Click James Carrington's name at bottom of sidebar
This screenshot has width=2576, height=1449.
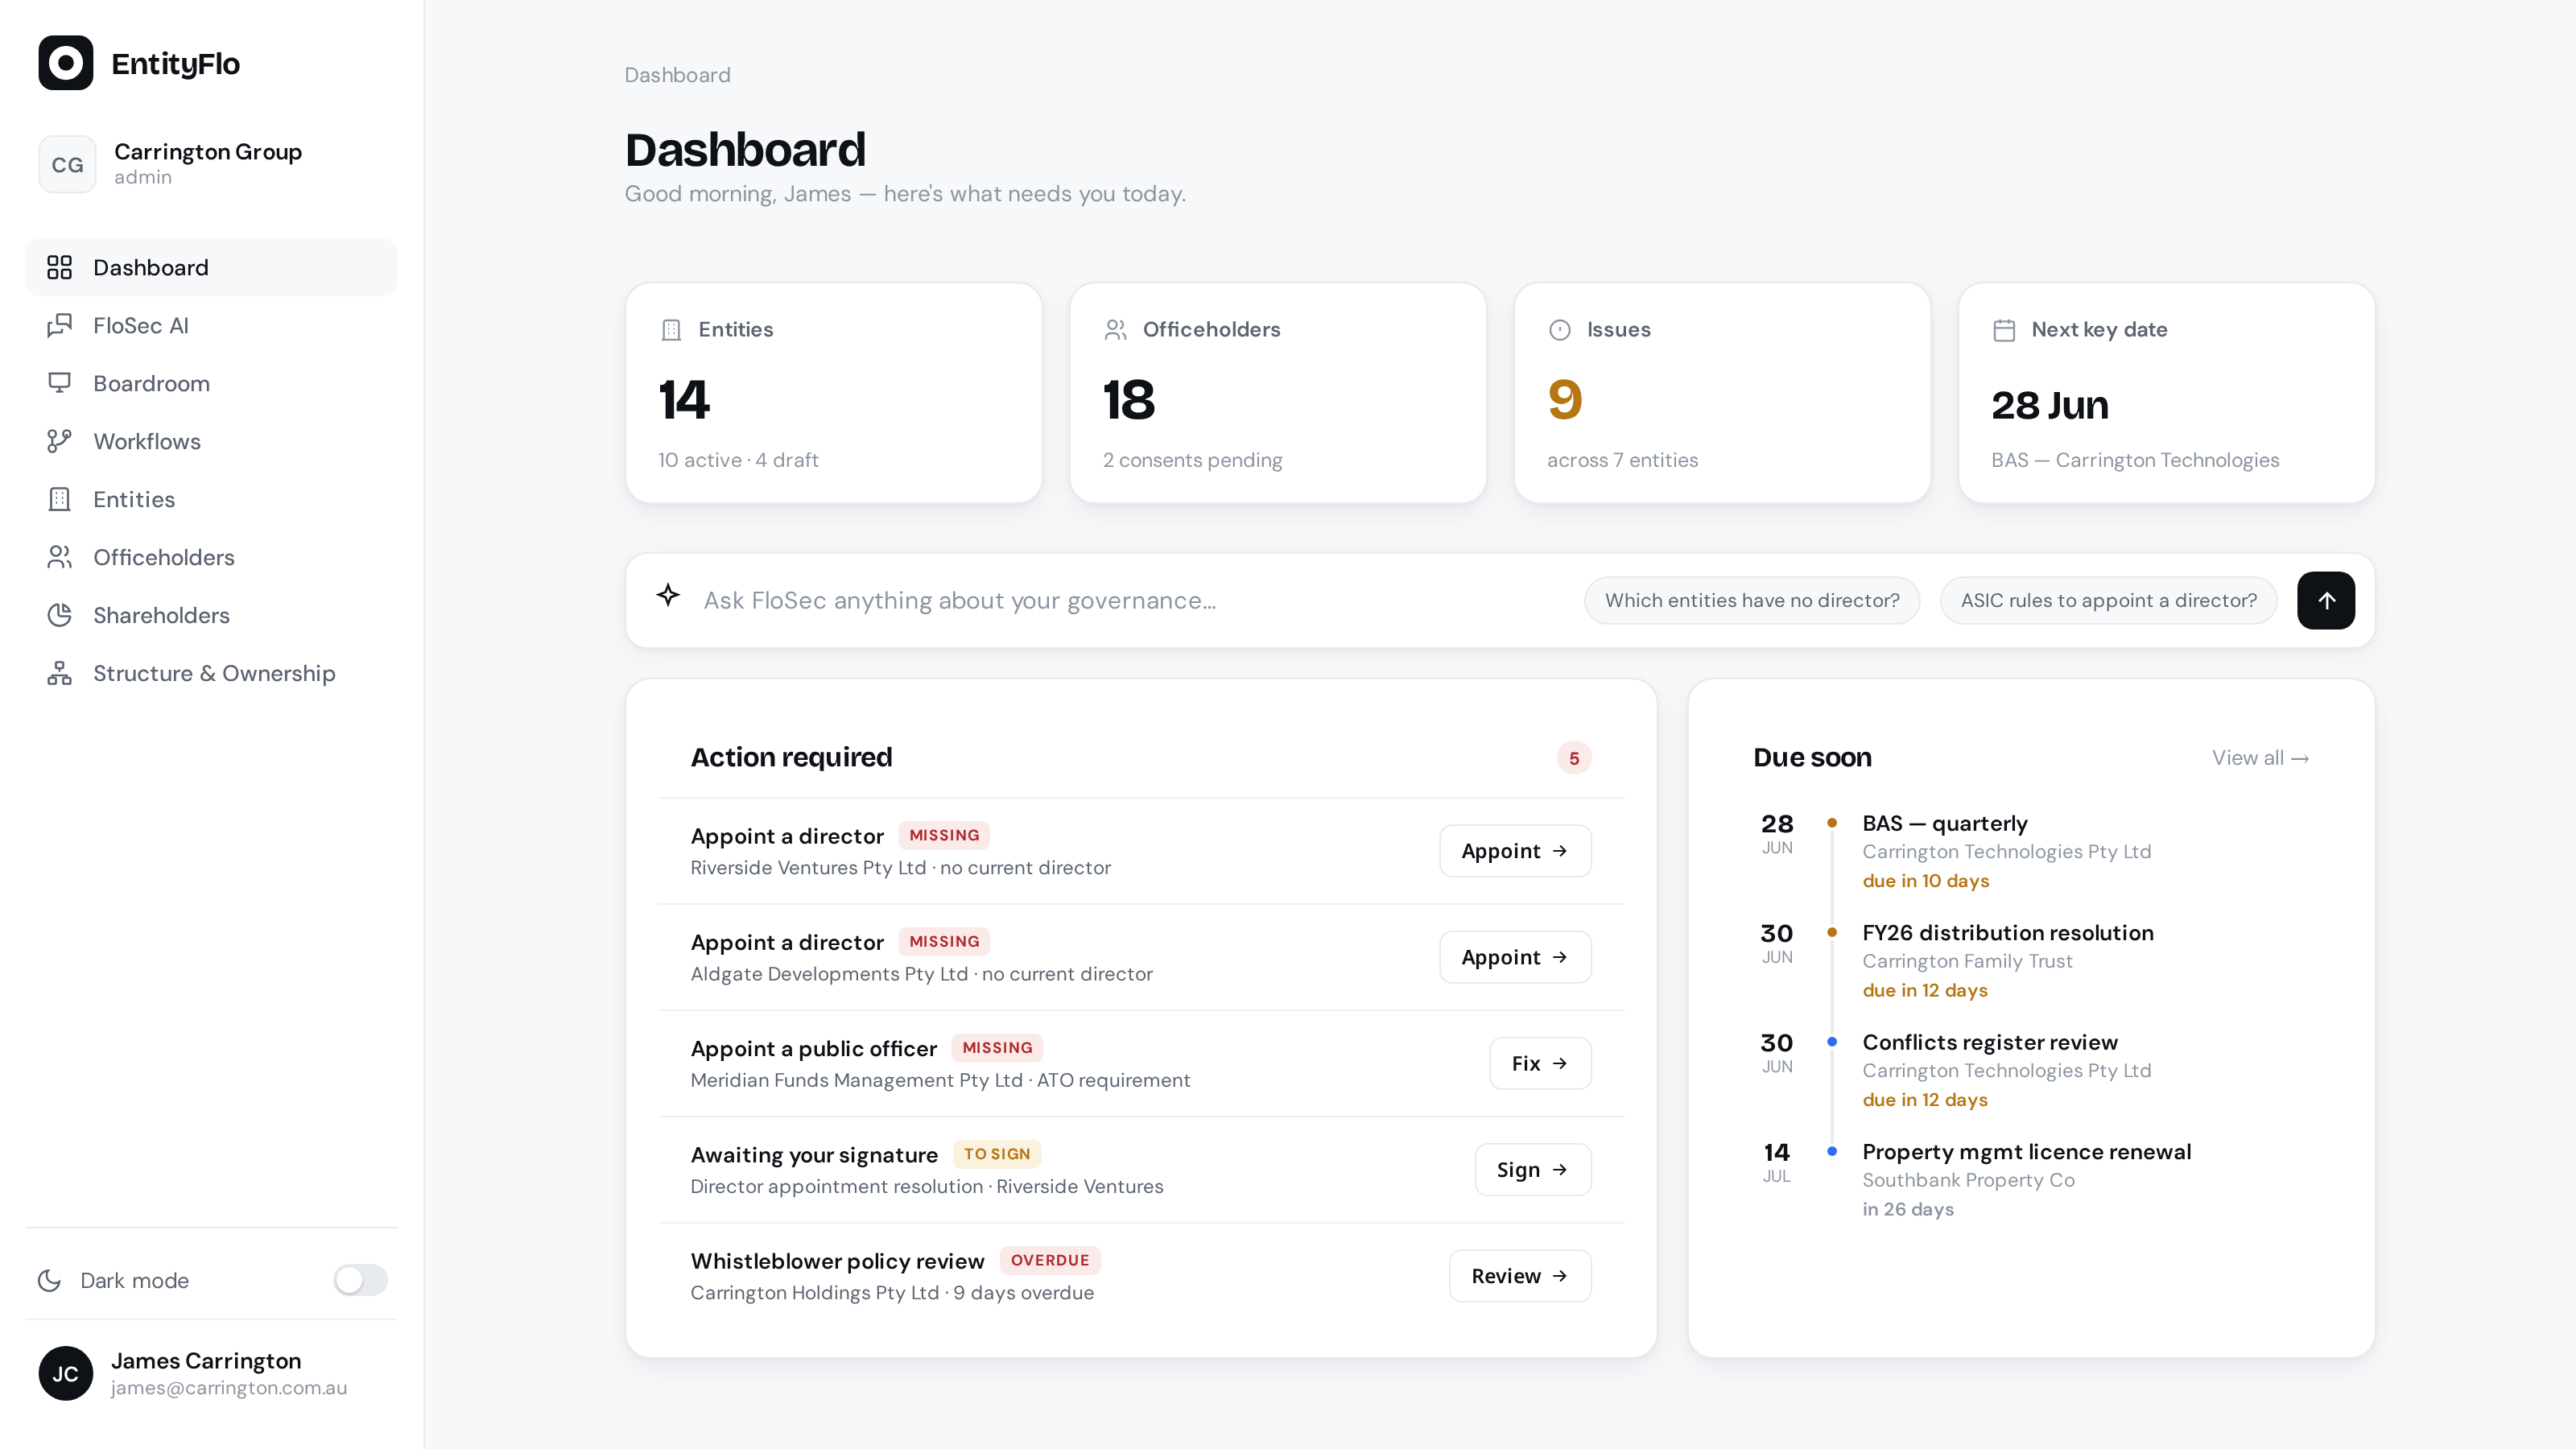click(x=206, y=1360)
